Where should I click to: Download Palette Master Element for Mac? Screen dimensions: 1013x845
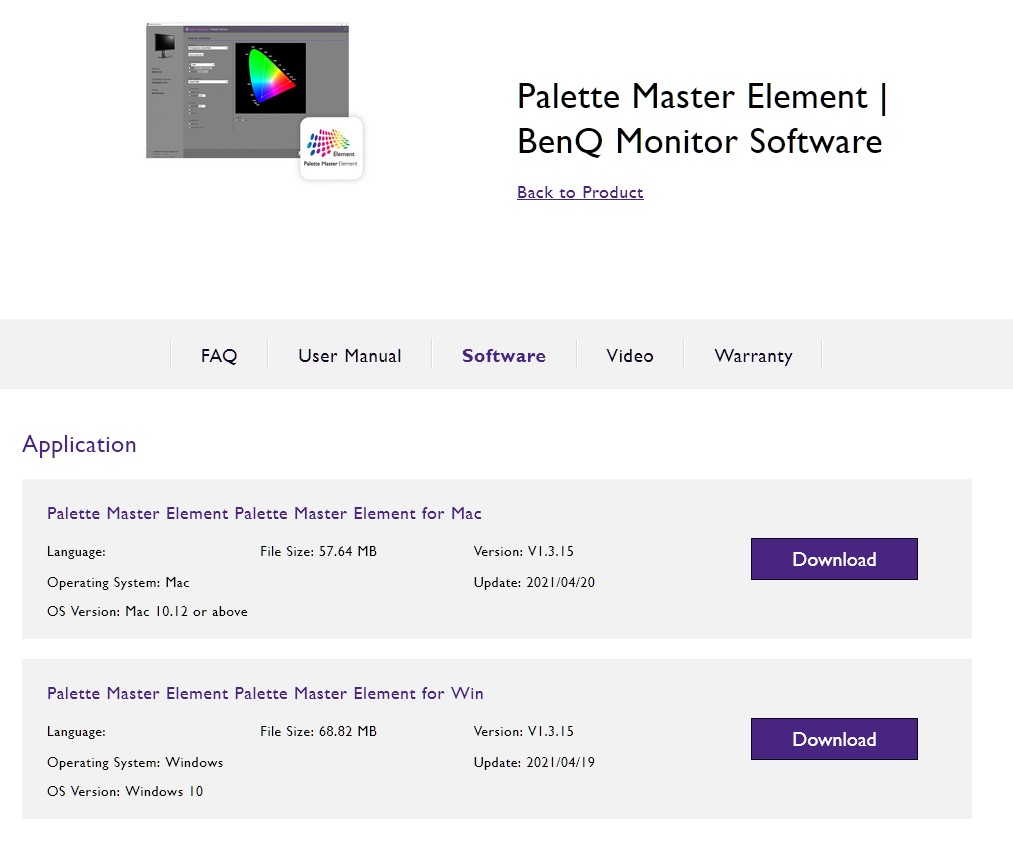click(x=834, y=559)
